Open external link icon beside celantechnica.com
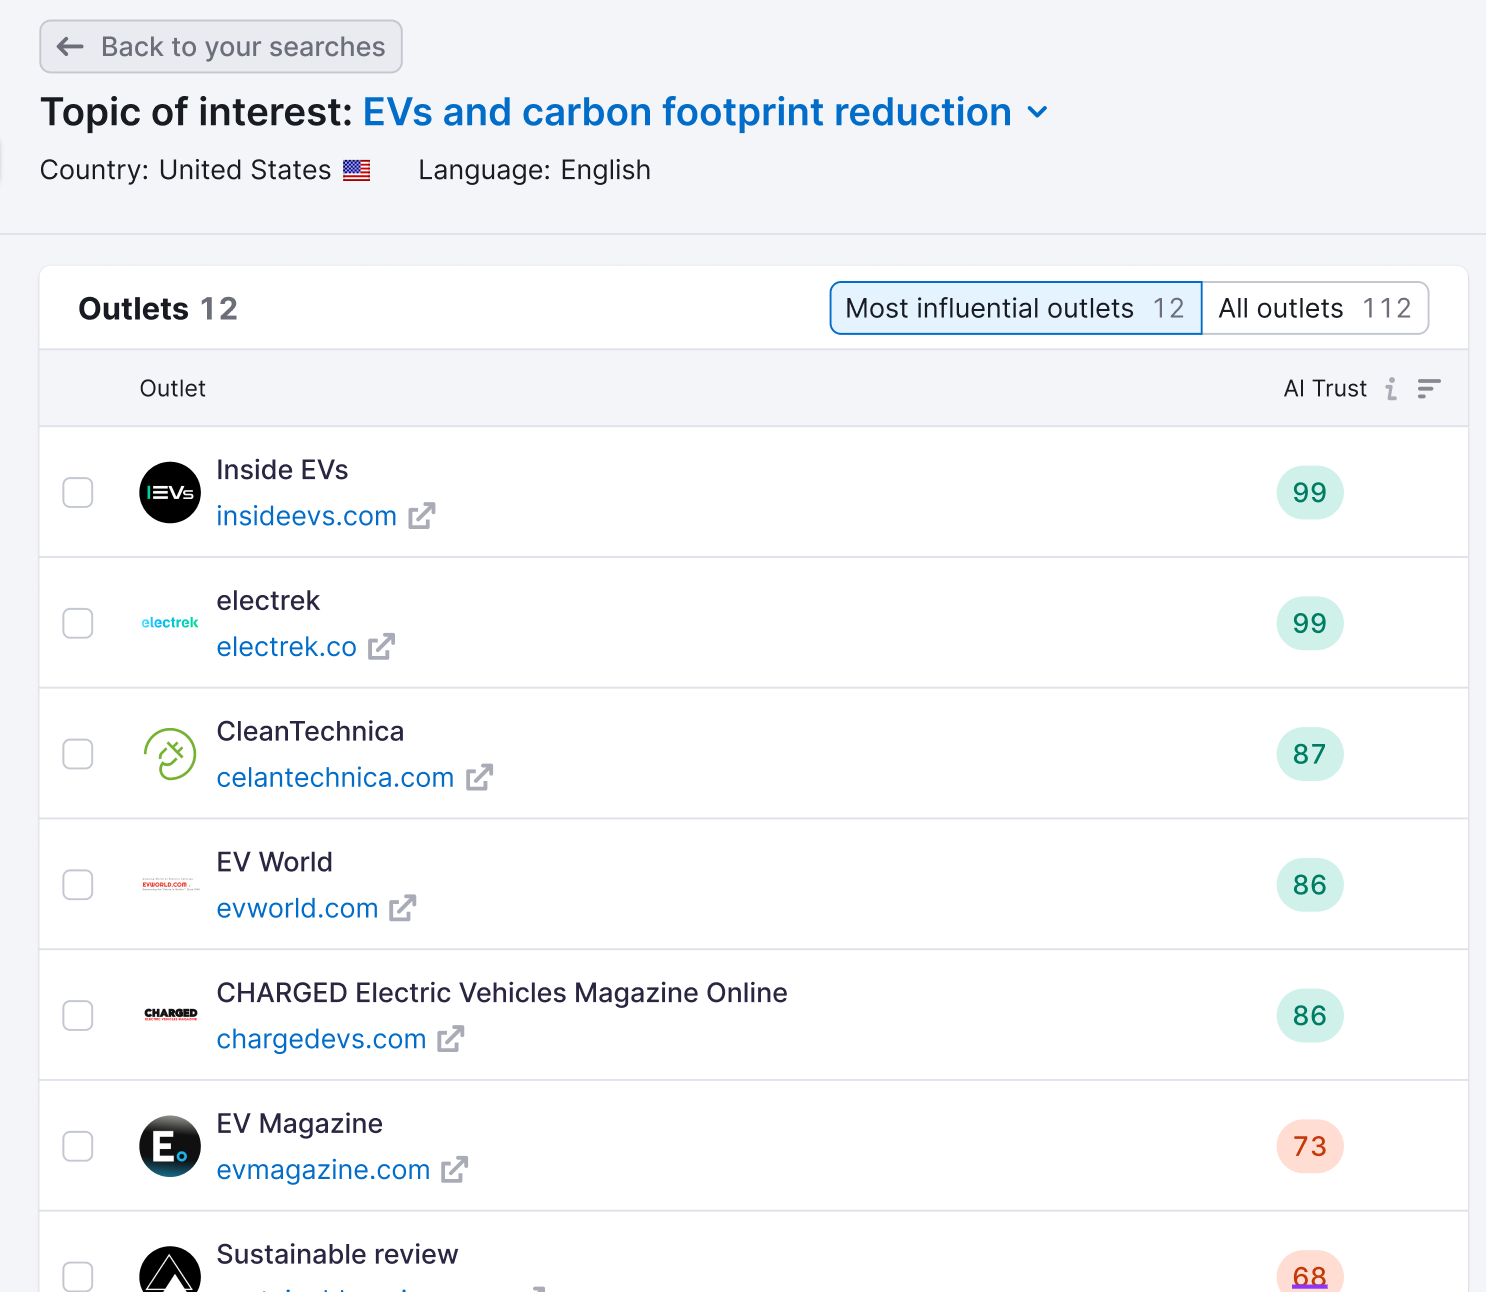Screen dimensions: 1486x1292 click(479, 777)
